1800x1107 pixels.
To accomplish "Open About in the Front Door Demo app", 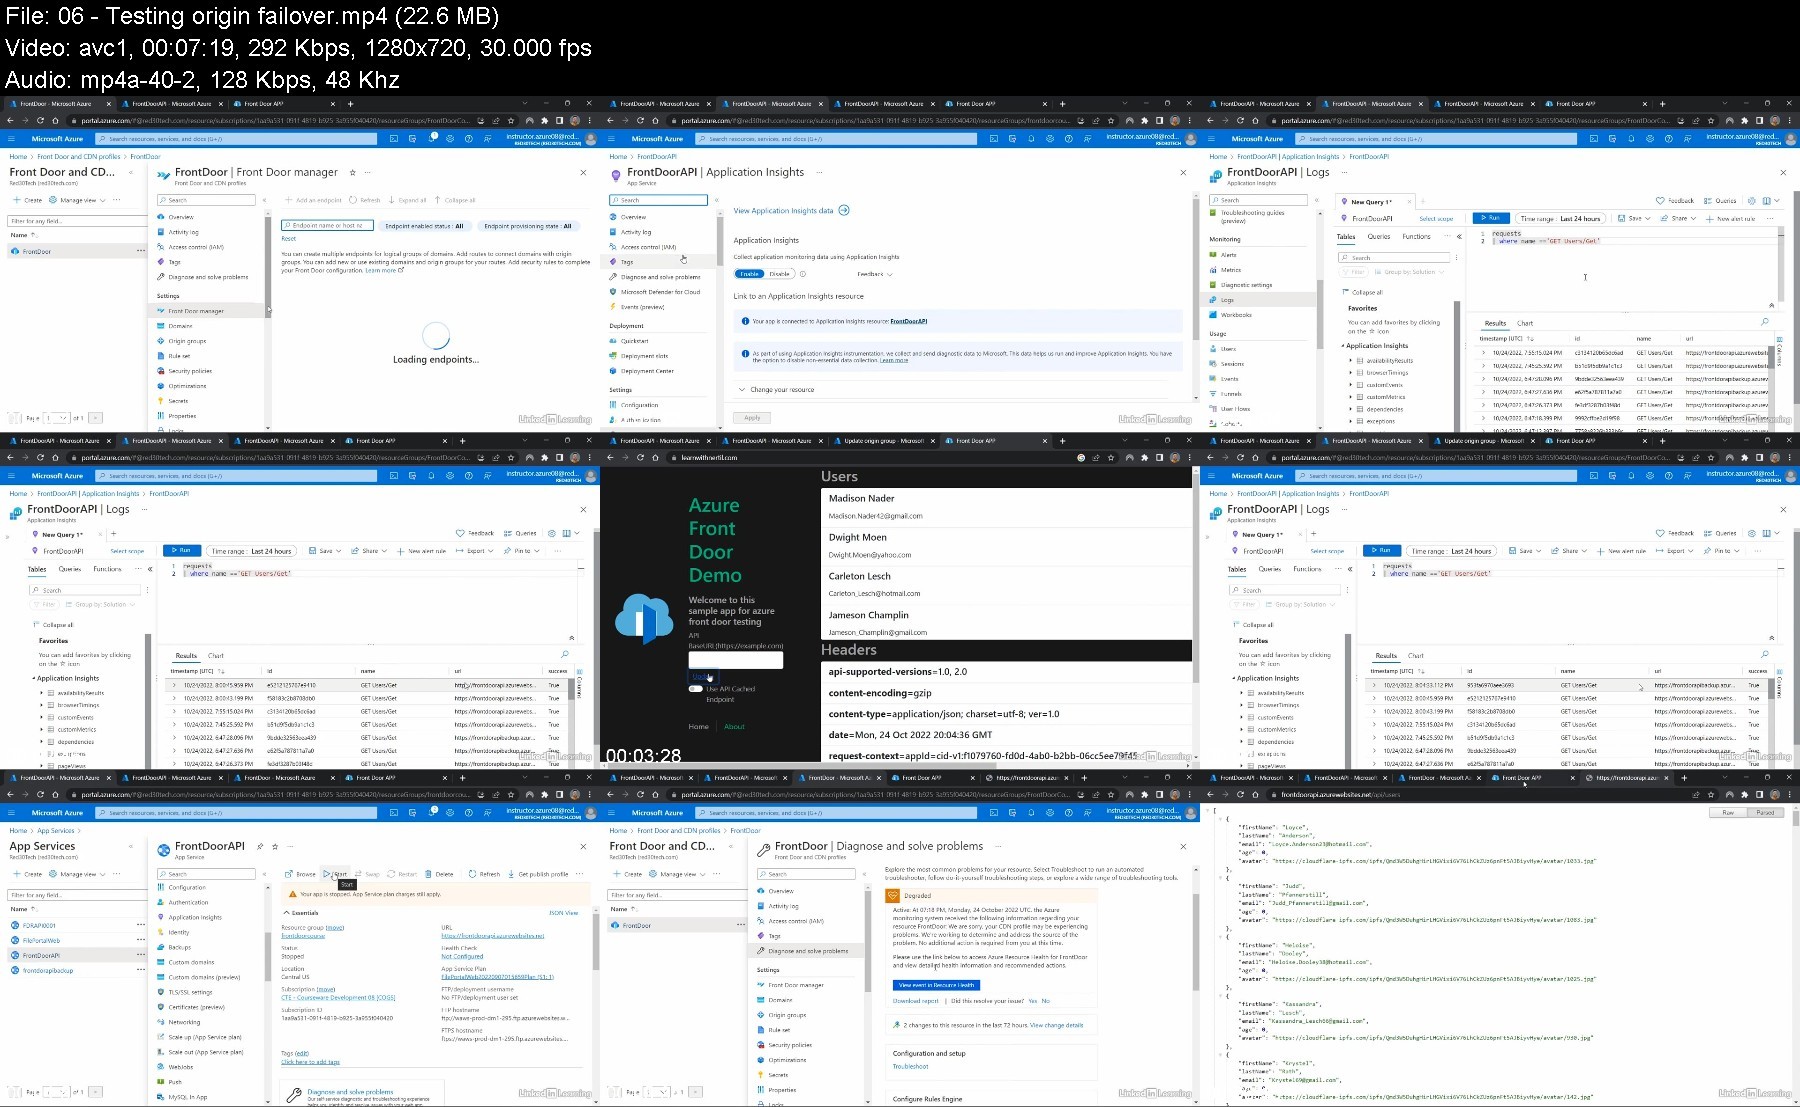I will (734, 727).
